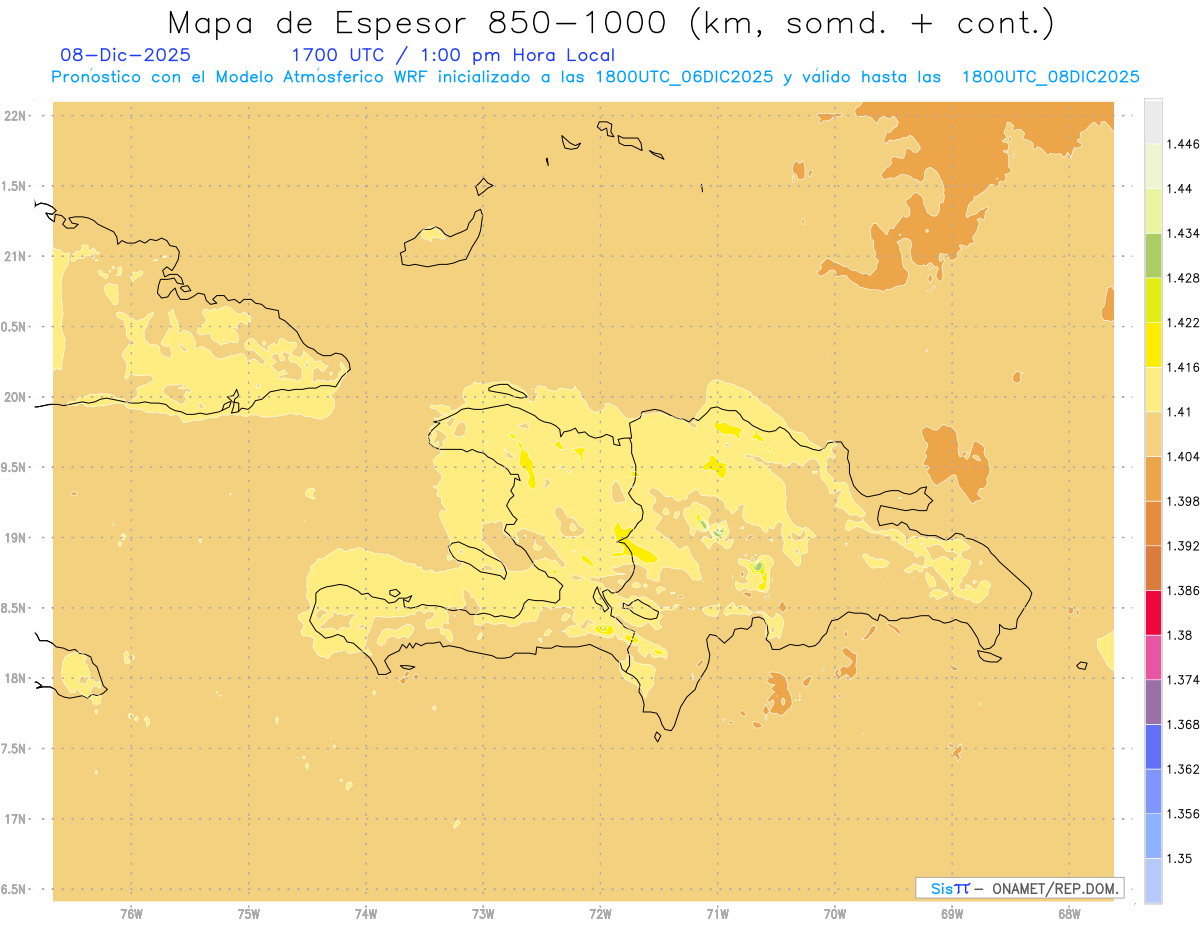The image size is (1200, 927).
Task: Click the '1.416' legend value
Action: (x=1183, y=367)
